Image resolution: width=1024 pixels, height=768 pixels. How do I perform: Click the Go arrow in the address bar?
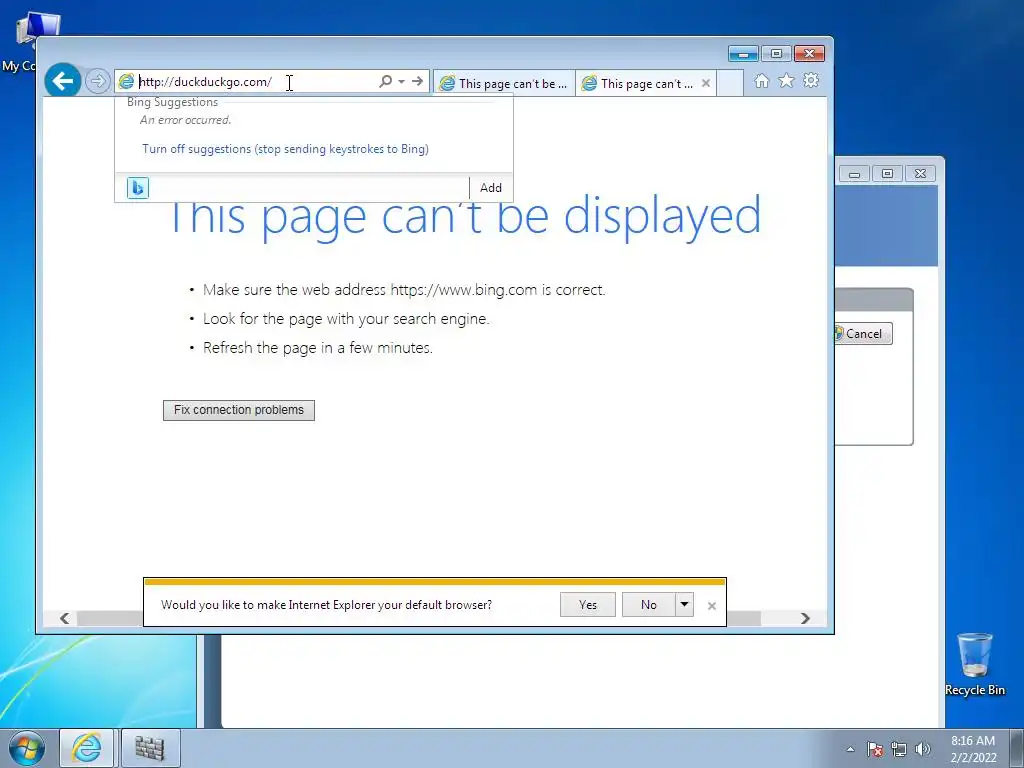tap(417, 81)
